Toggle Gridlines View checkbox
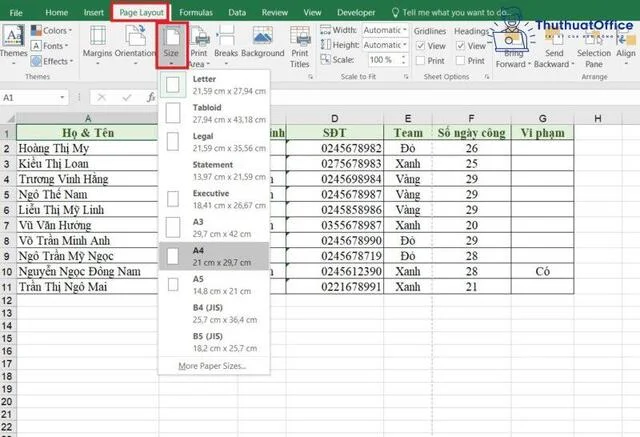 420,46
